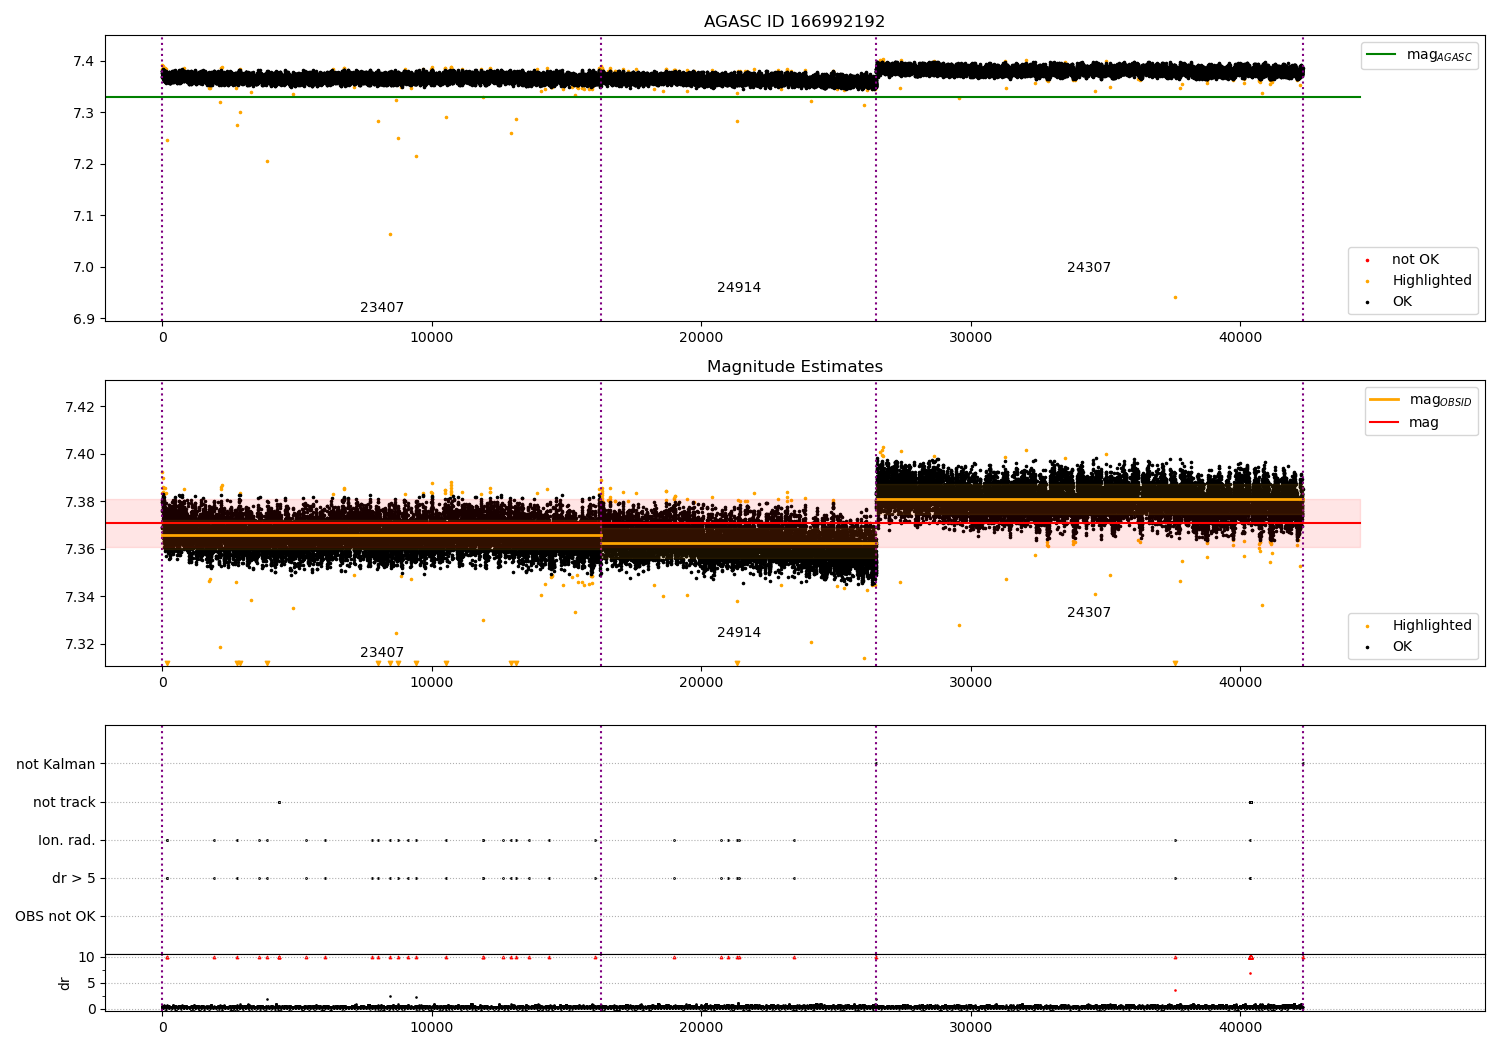Click y-tick 7.0 on top plot
Screen dimensions: 1500x1050
coord(84,268)
